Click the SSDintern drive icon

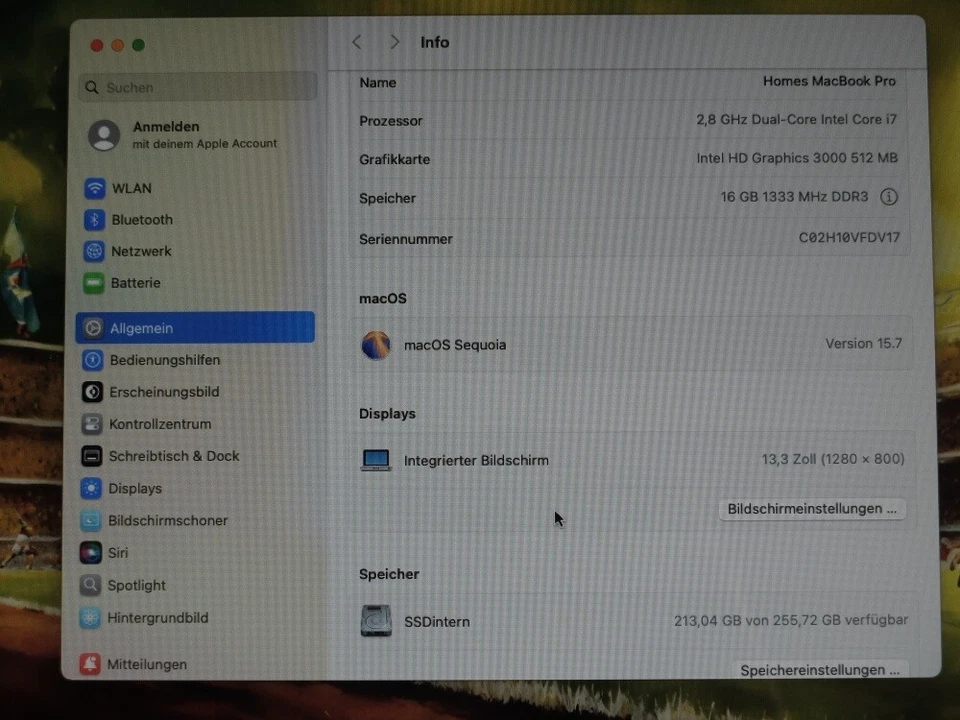pyautogui.click(x=376, y=621)
